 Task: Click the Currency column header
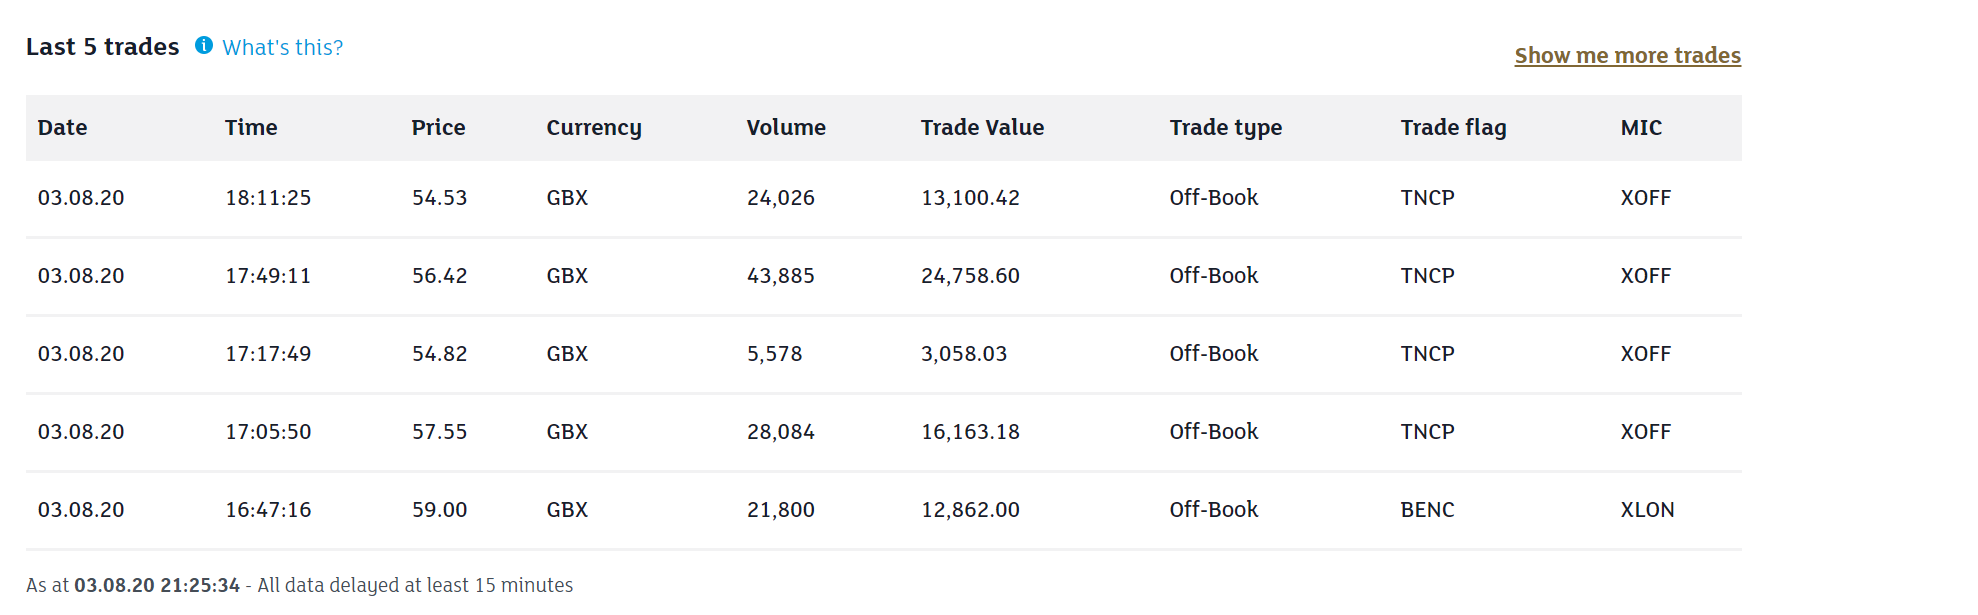tap(593, 127)
